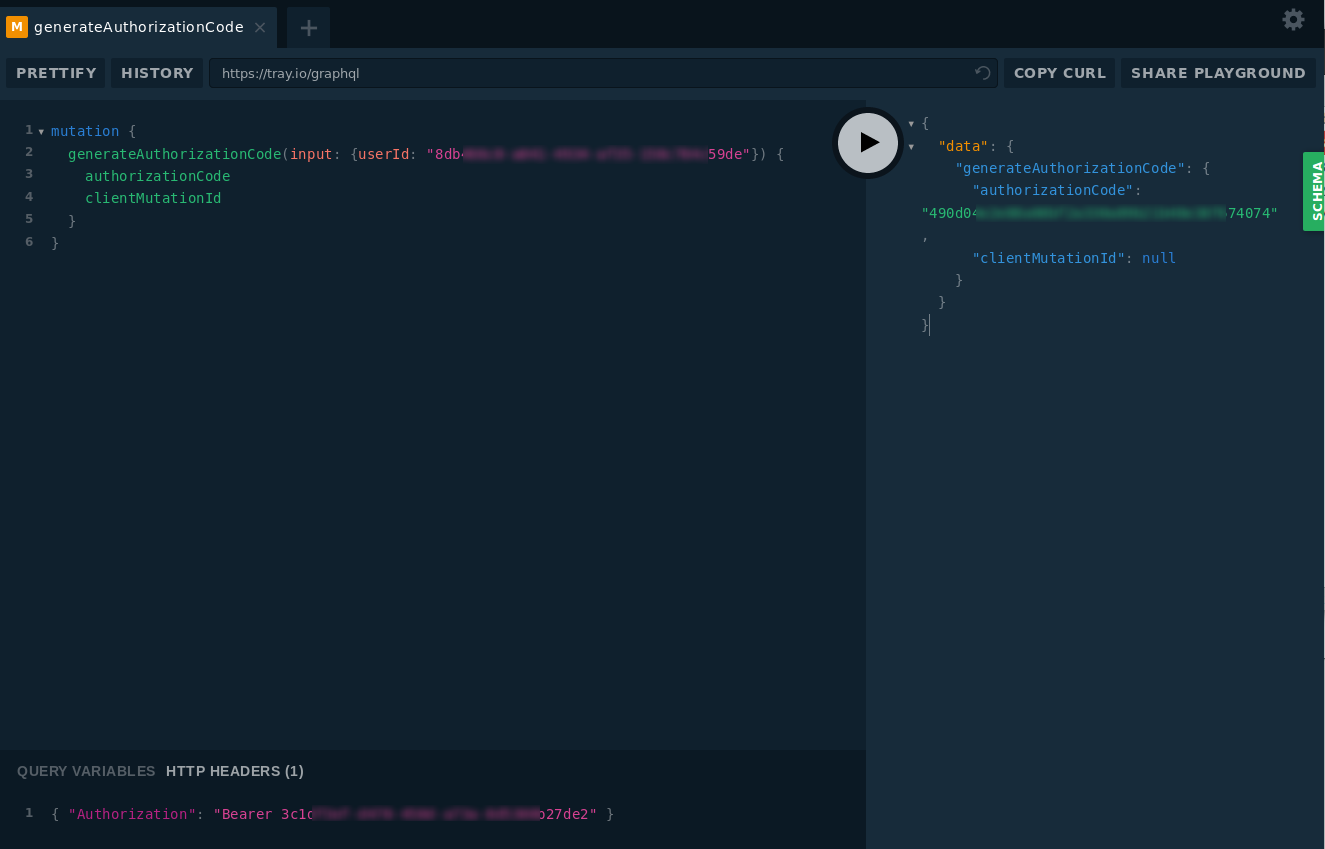Collapse the root response object arrow
The height and width of the screenshot is (849, 1325).
point(911,124)
